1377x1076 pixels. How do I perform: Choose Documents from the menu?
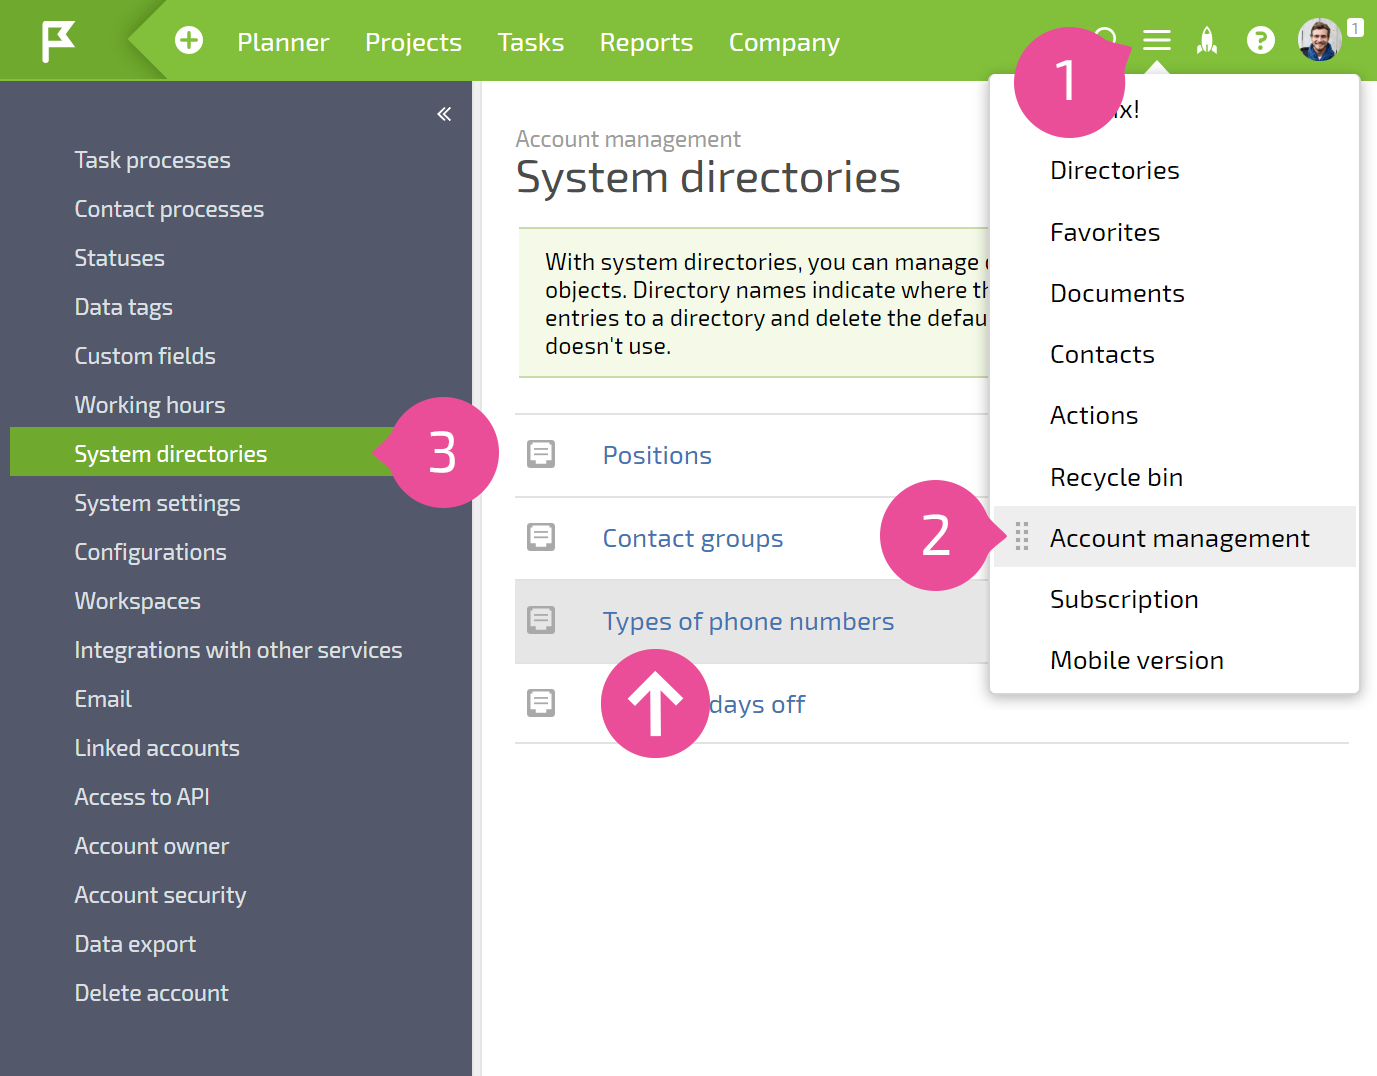[x=1117, y=293]
